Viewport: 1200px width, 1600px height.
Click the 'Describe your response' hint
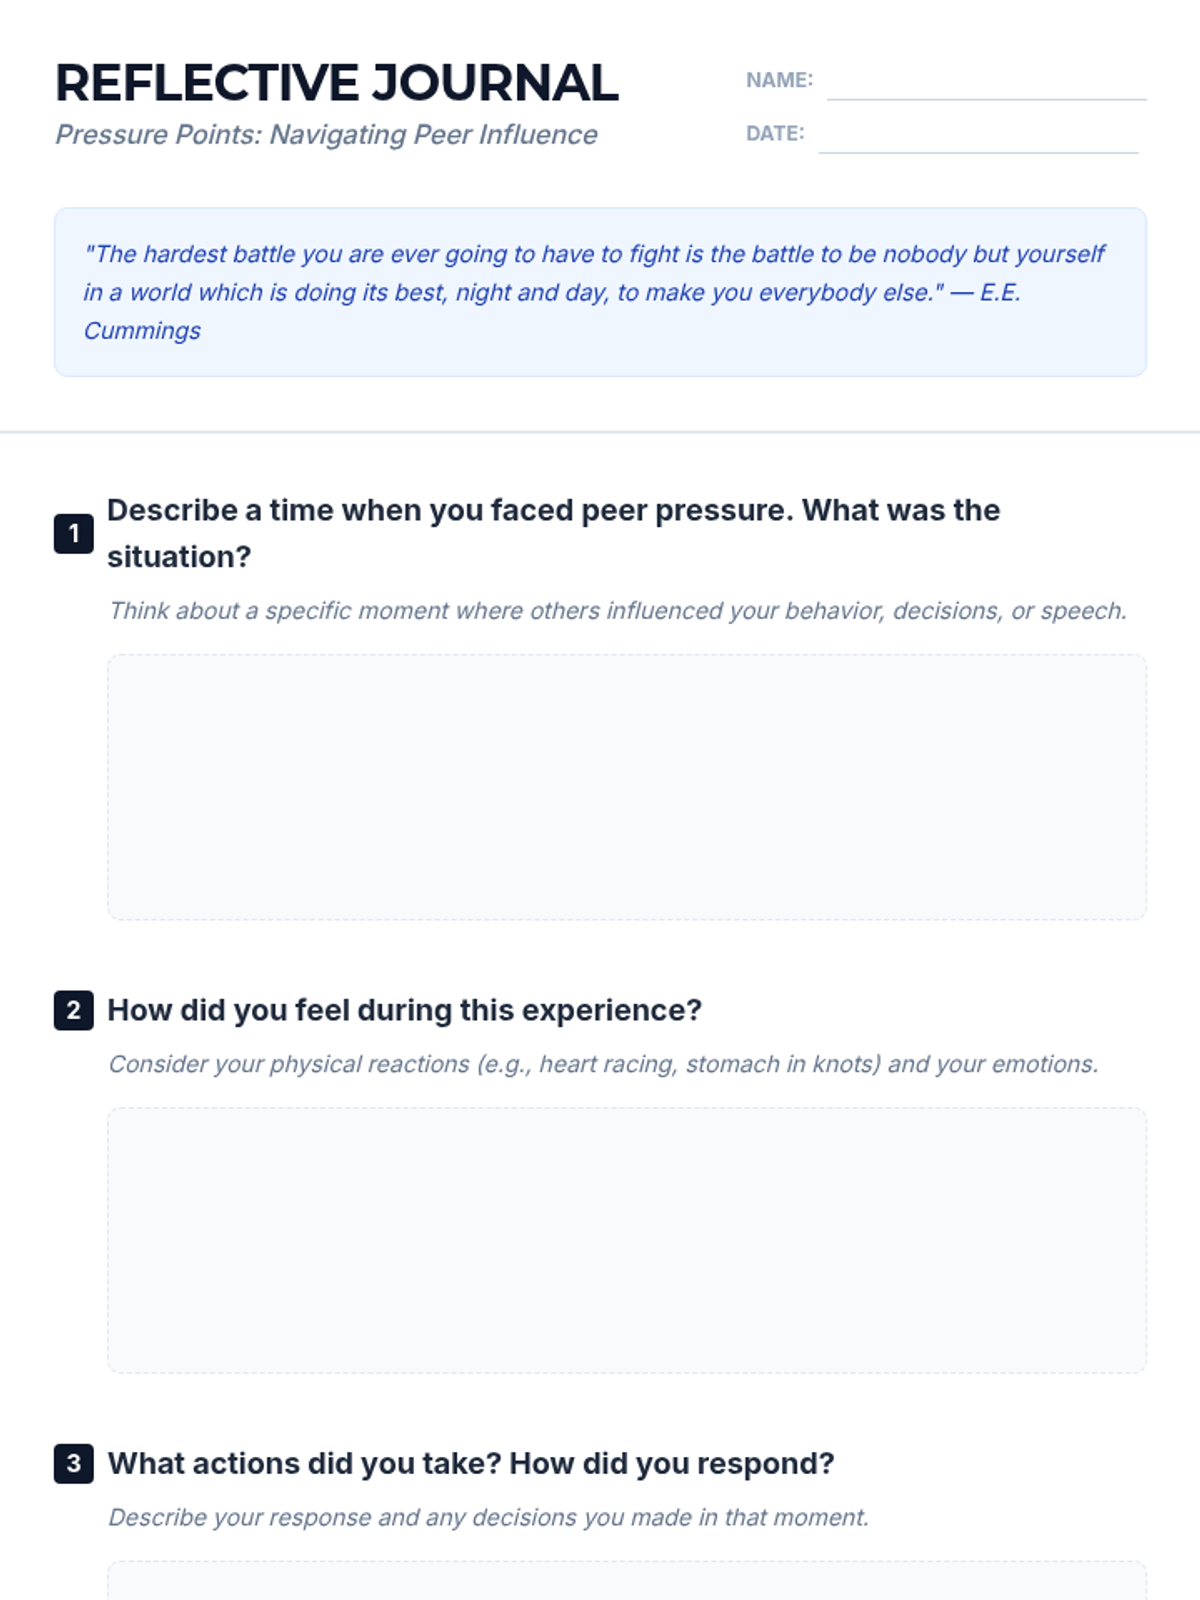coord(488,1518)
